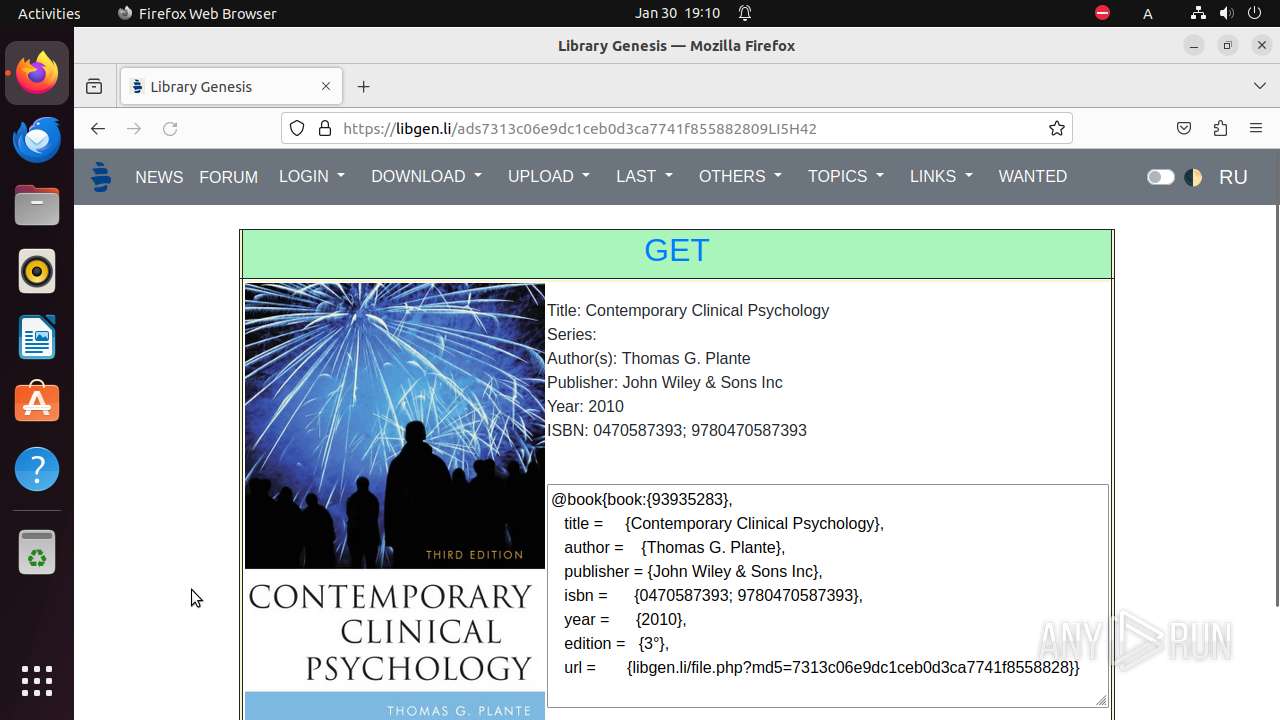Open a new tab with plus button
Screen dimensions: 1280x720
pyautogui.click(x=363, y=86)
